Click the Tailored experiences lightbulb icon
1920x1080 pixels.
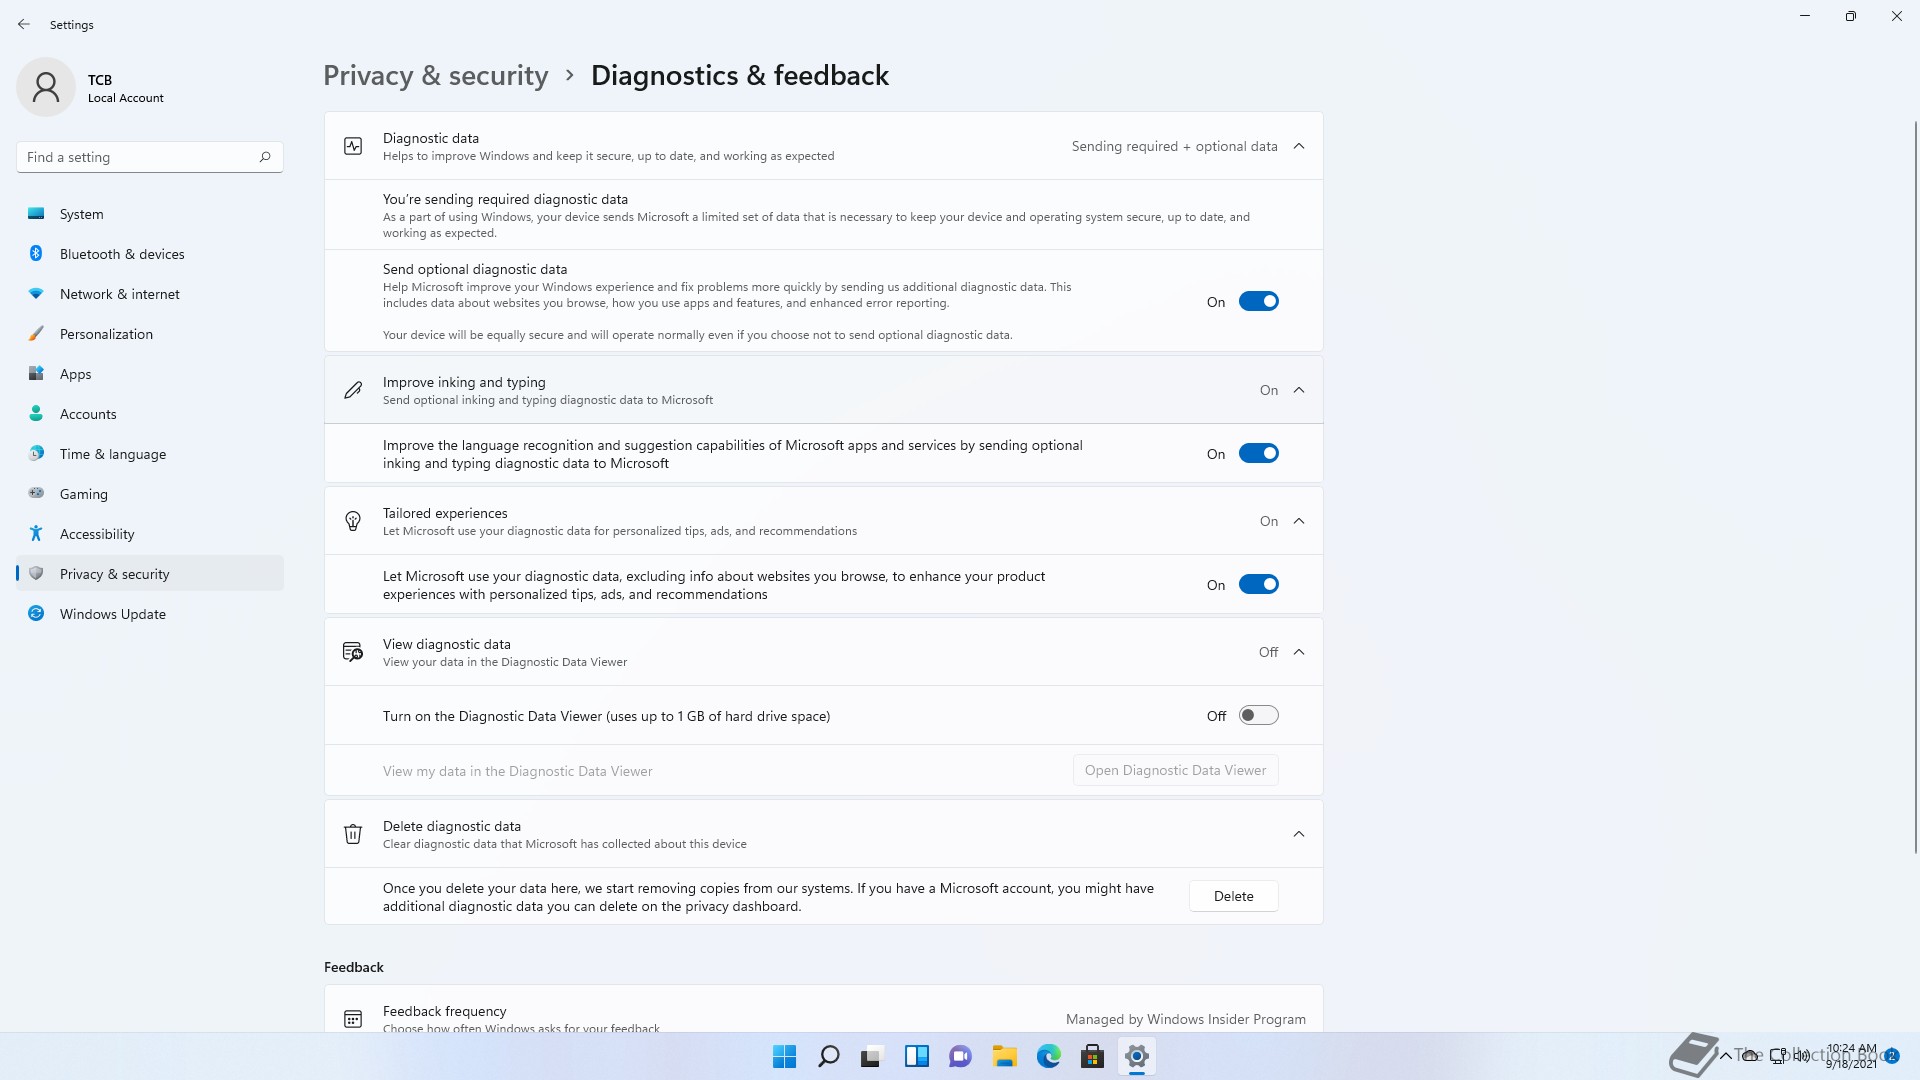(353, 521)
